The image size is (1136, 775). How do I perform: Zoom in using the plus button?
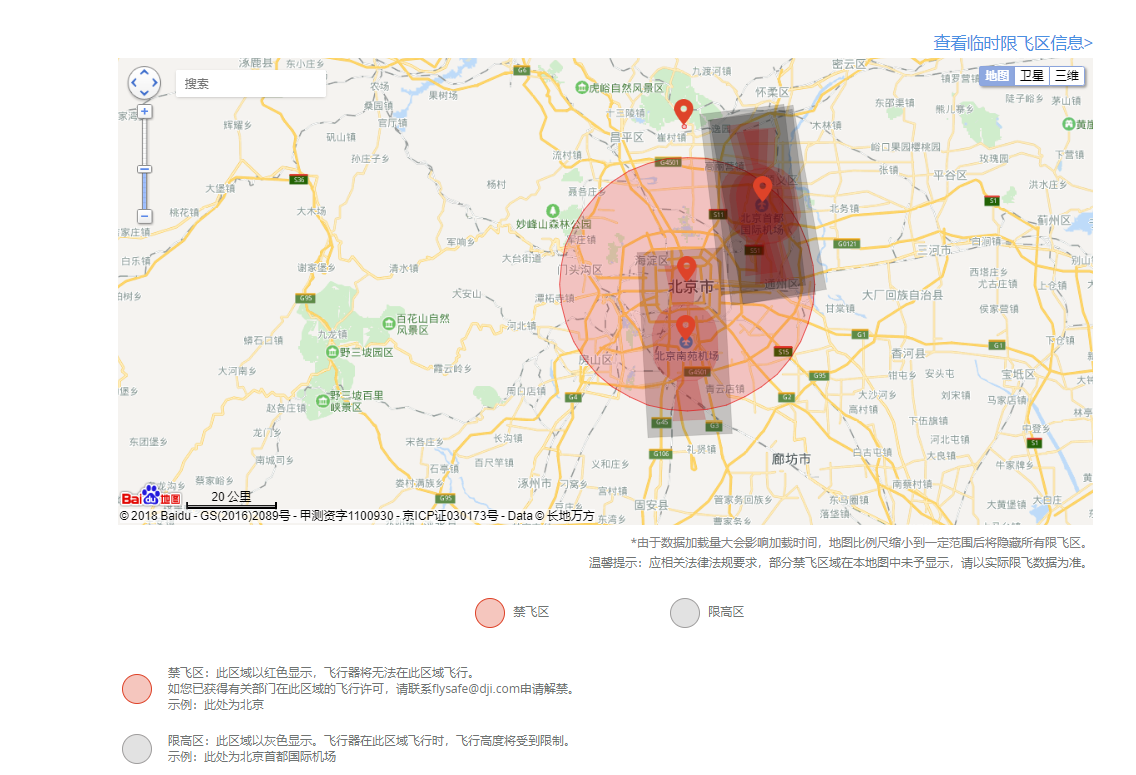[145, 111]
